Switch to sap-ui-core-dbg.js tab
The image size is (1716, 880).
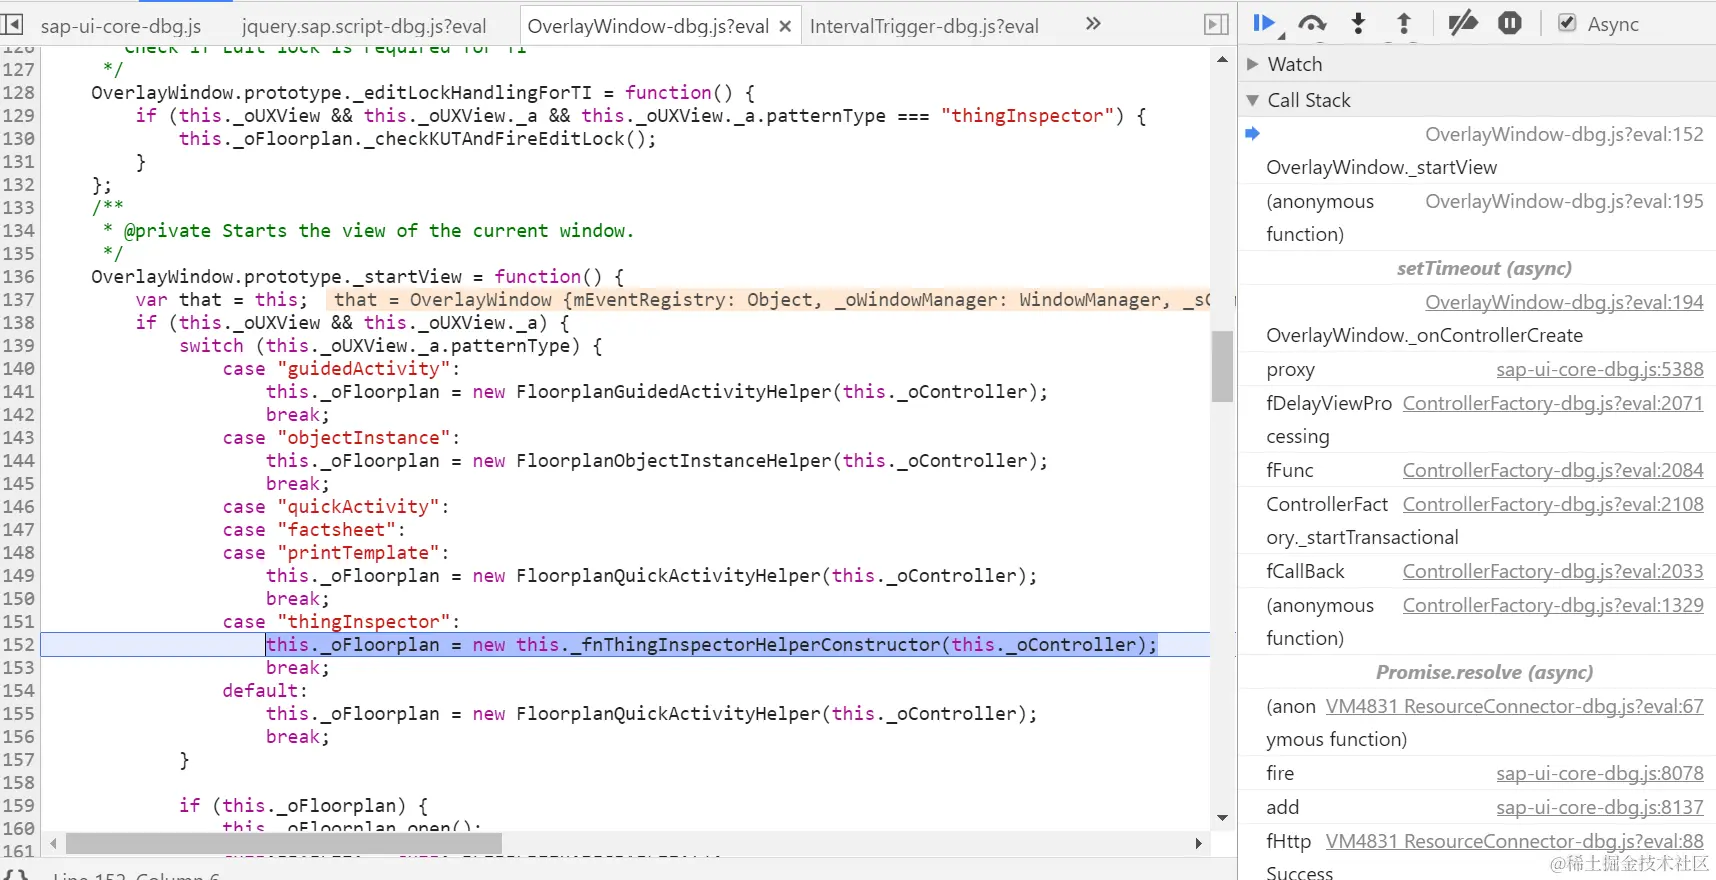point(120,26)
